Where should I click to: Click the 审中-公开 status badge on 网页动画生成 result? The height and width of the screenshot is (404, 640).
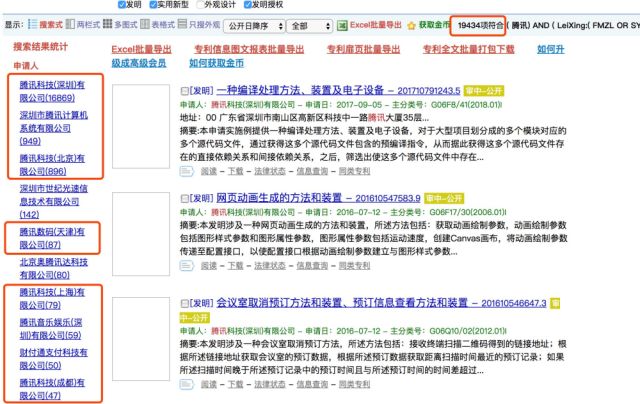(x=444, y=198)
